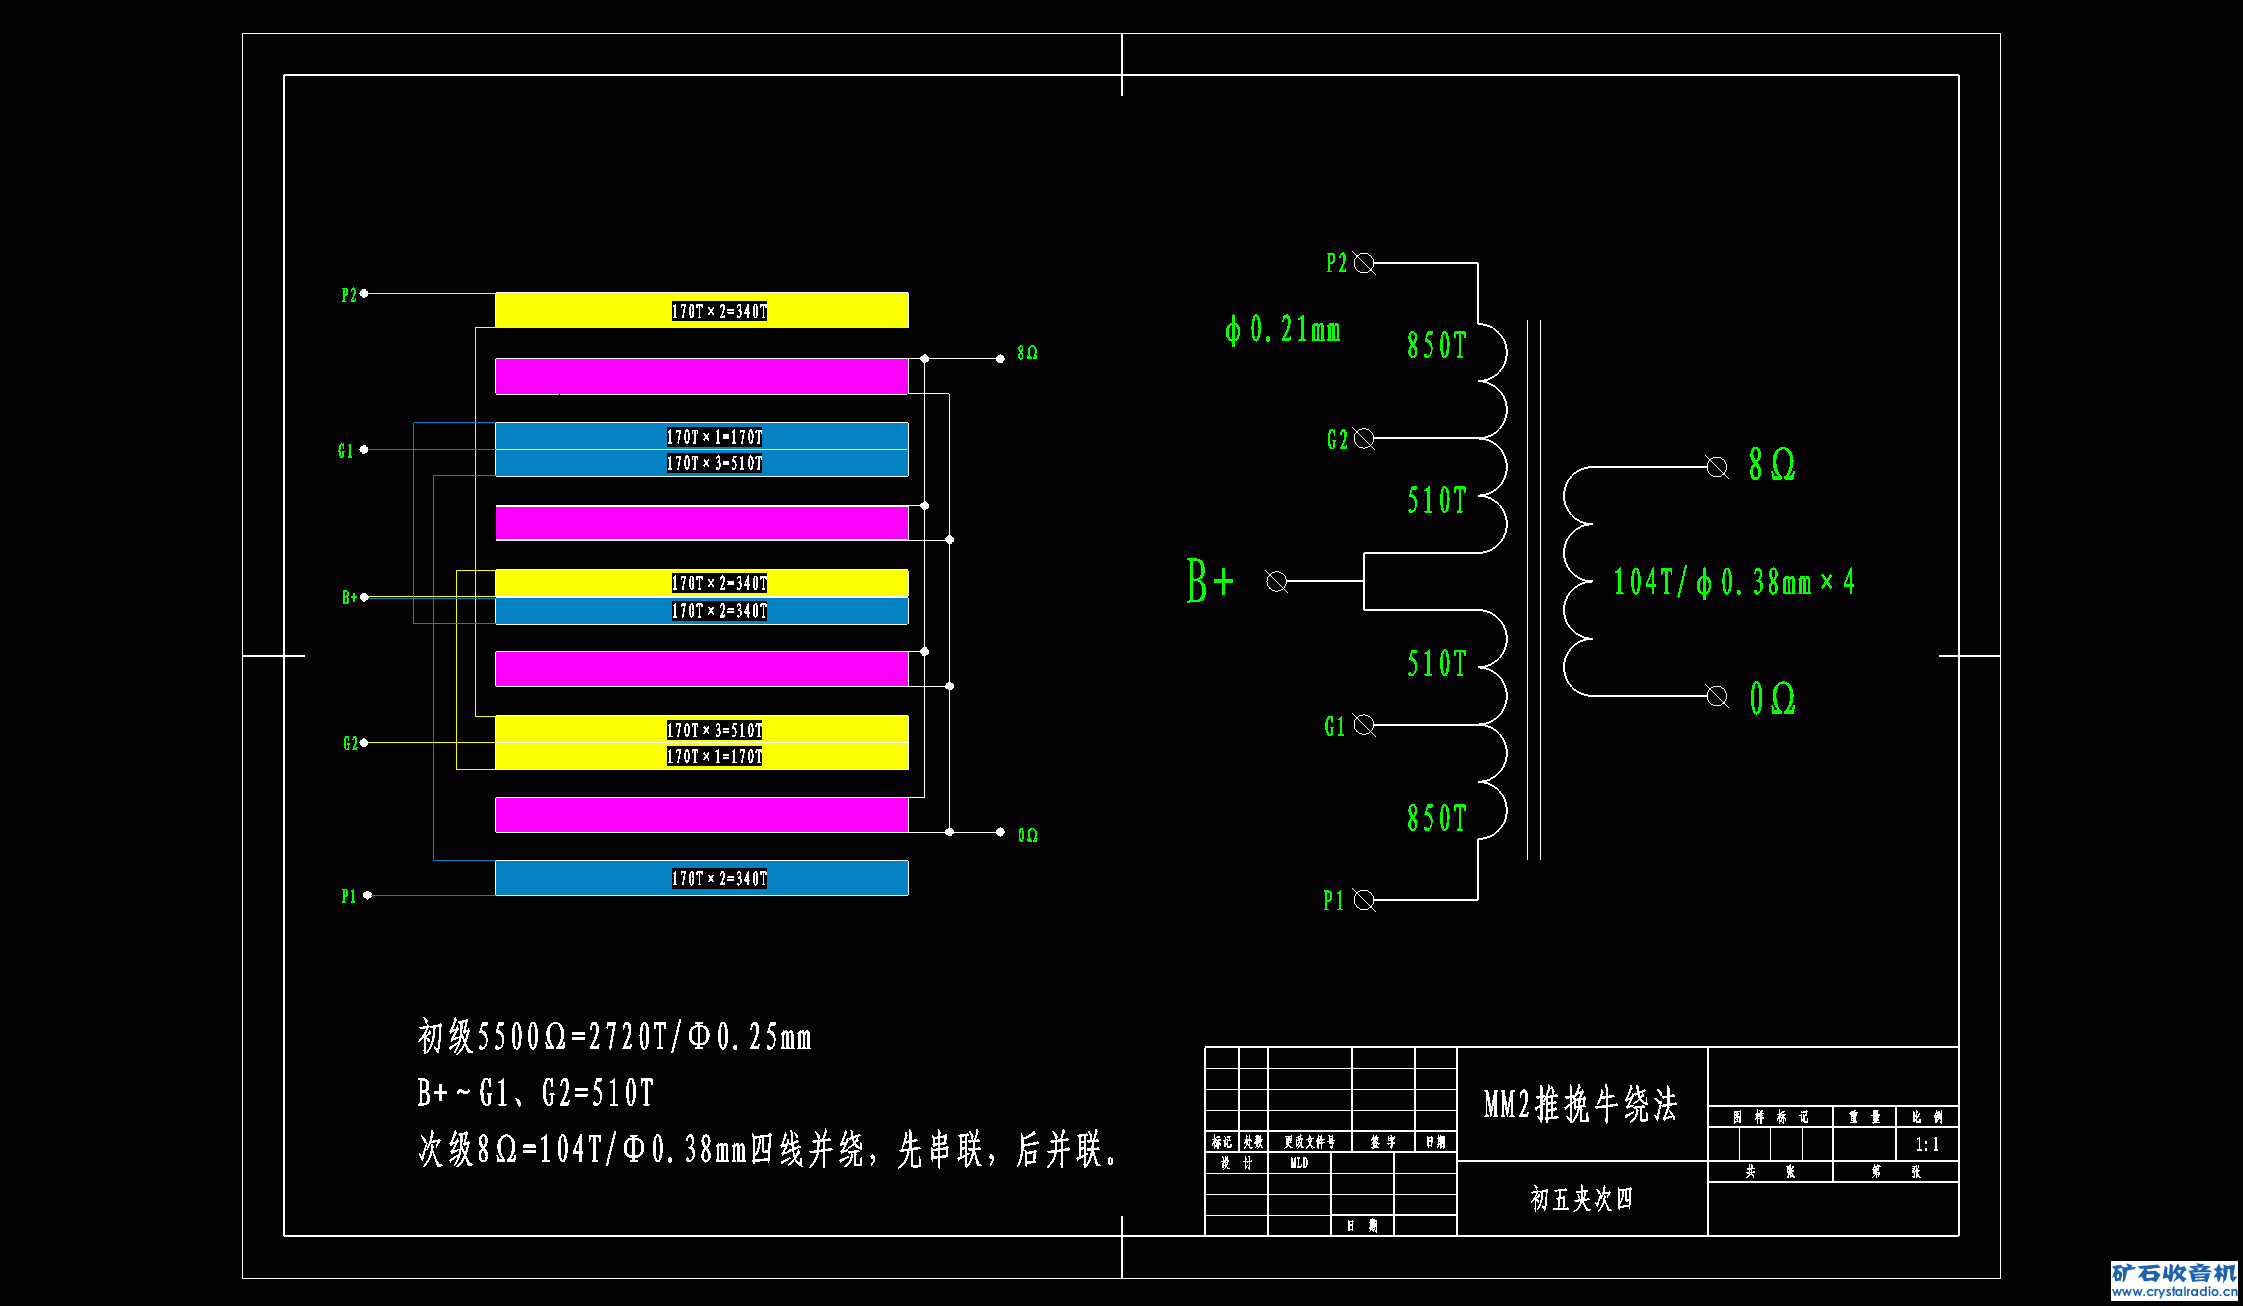This screenshot has height=1306, width=2243.
Task: Click the 更改文件号 header cell
Action: point(1310,1142)
